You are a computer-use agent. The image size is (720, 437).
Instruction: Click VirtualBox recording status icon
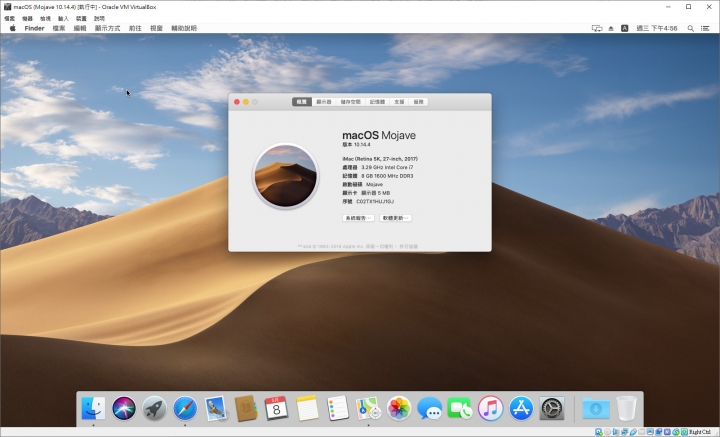click(x=658, y=432)
